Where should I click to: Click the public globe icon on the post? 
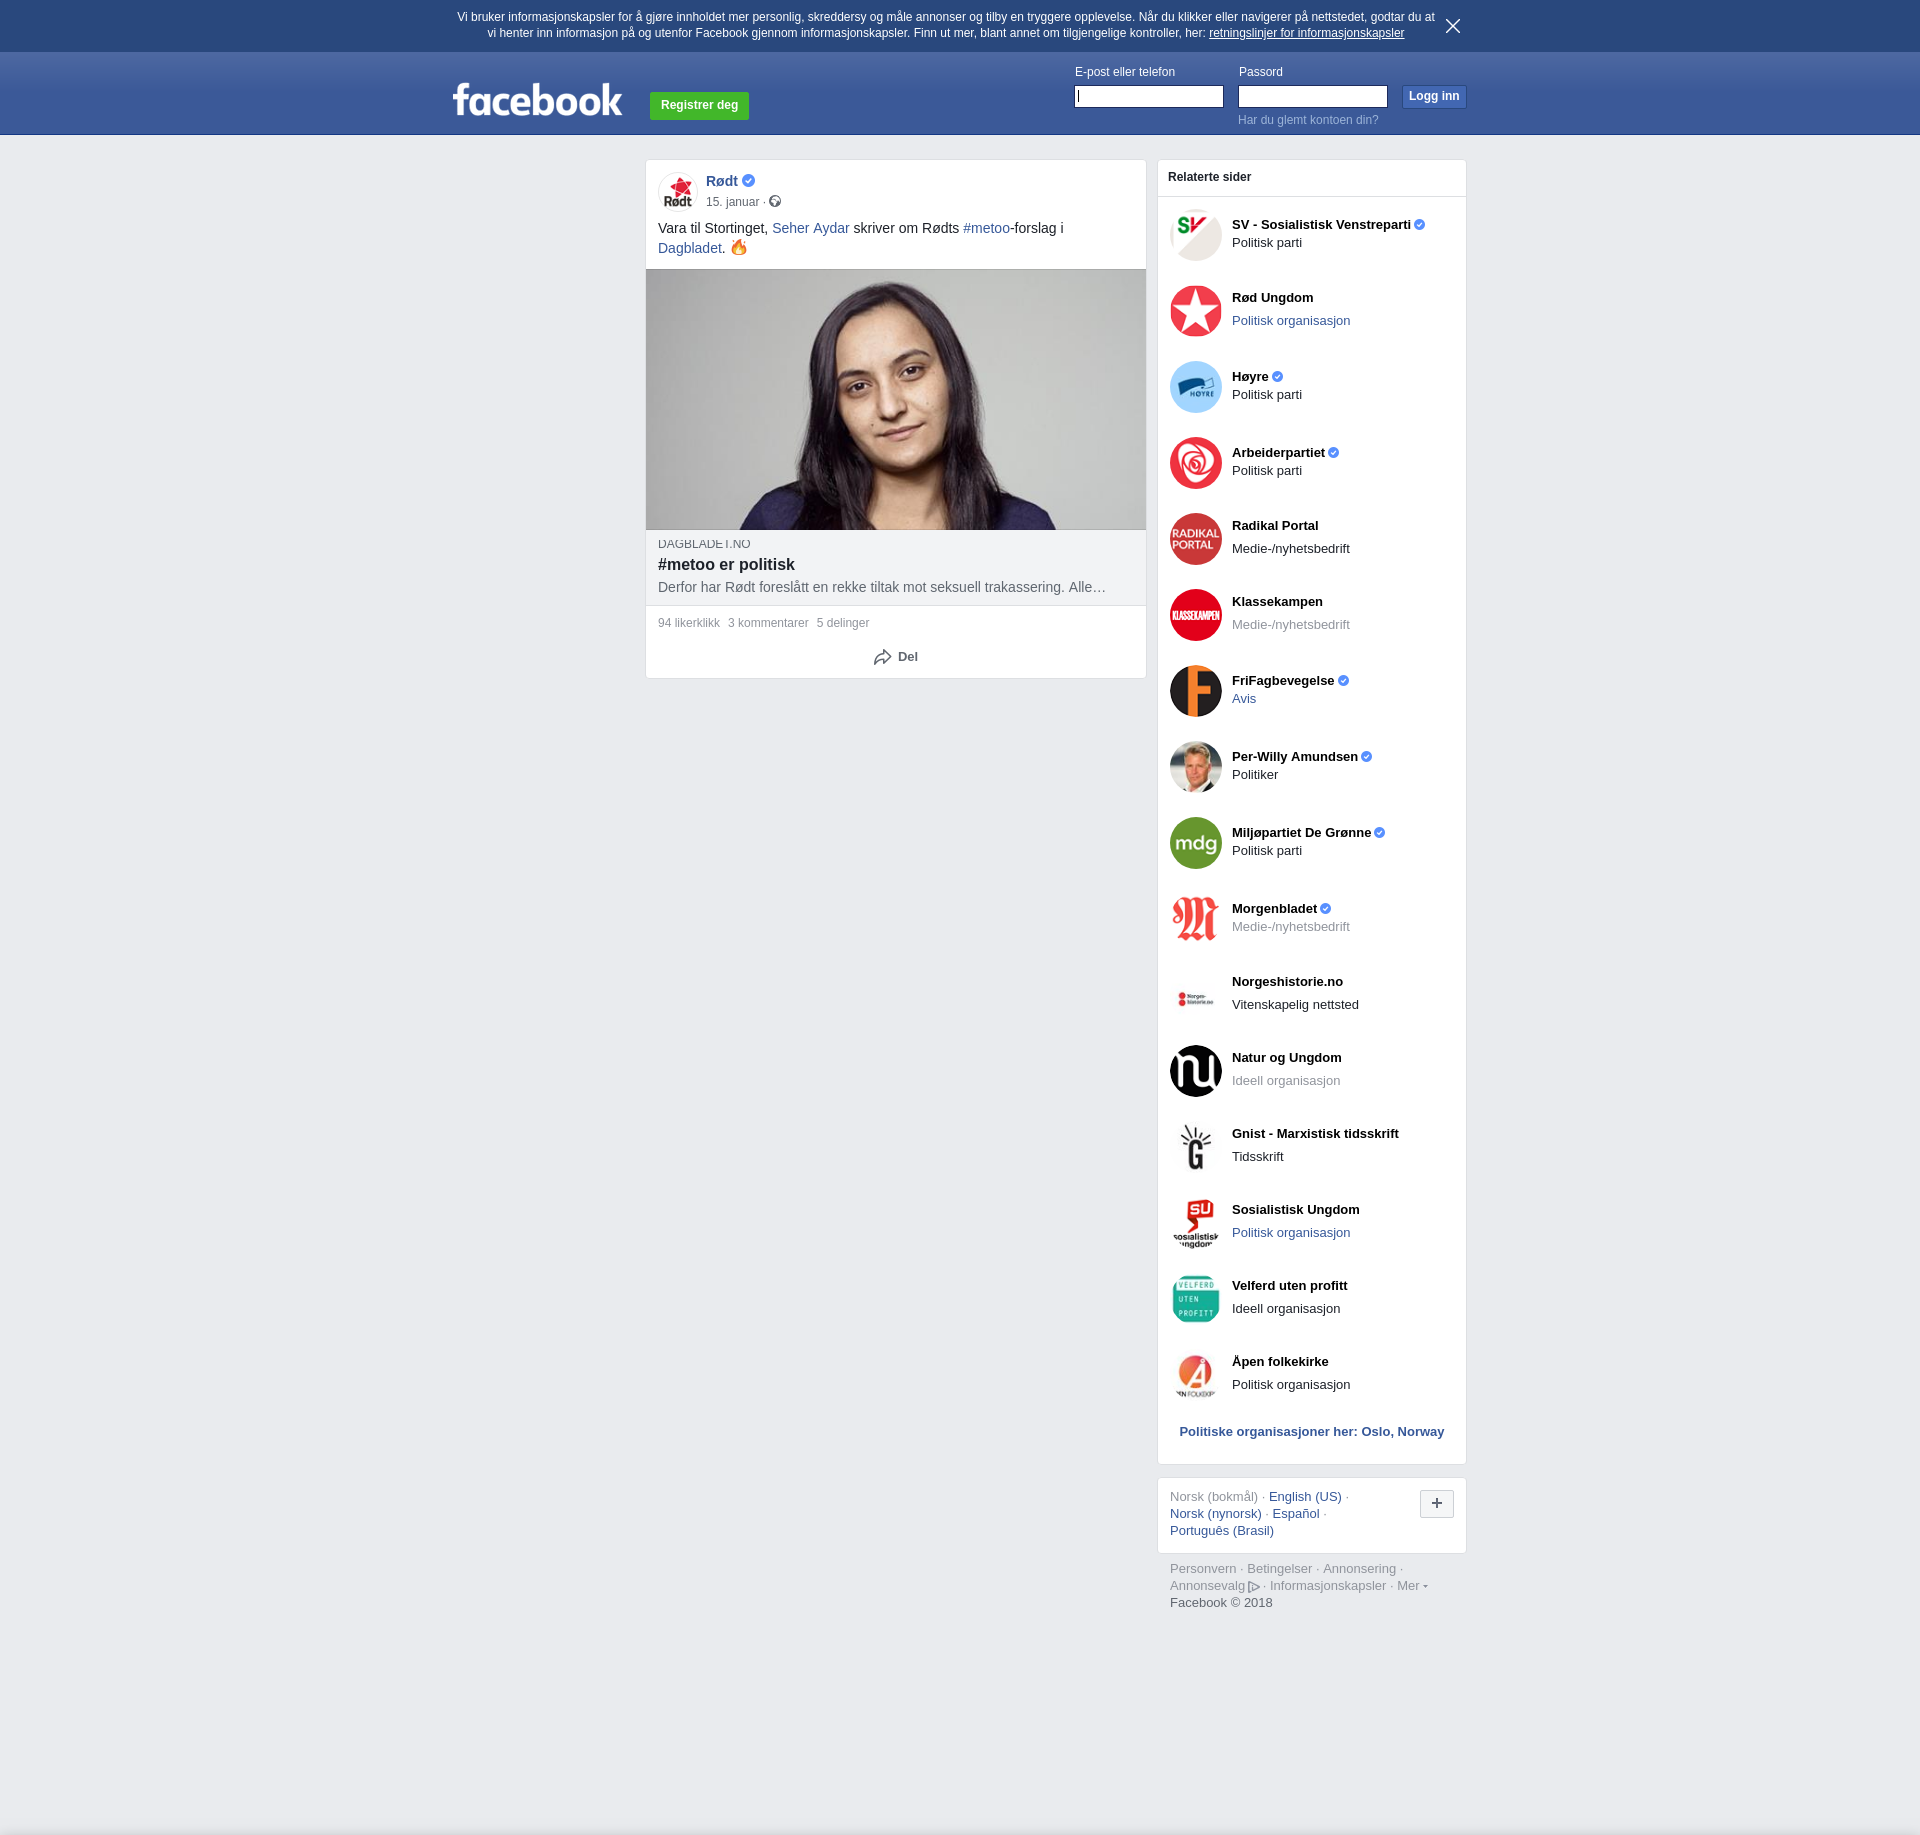click(x=775, y=202)
